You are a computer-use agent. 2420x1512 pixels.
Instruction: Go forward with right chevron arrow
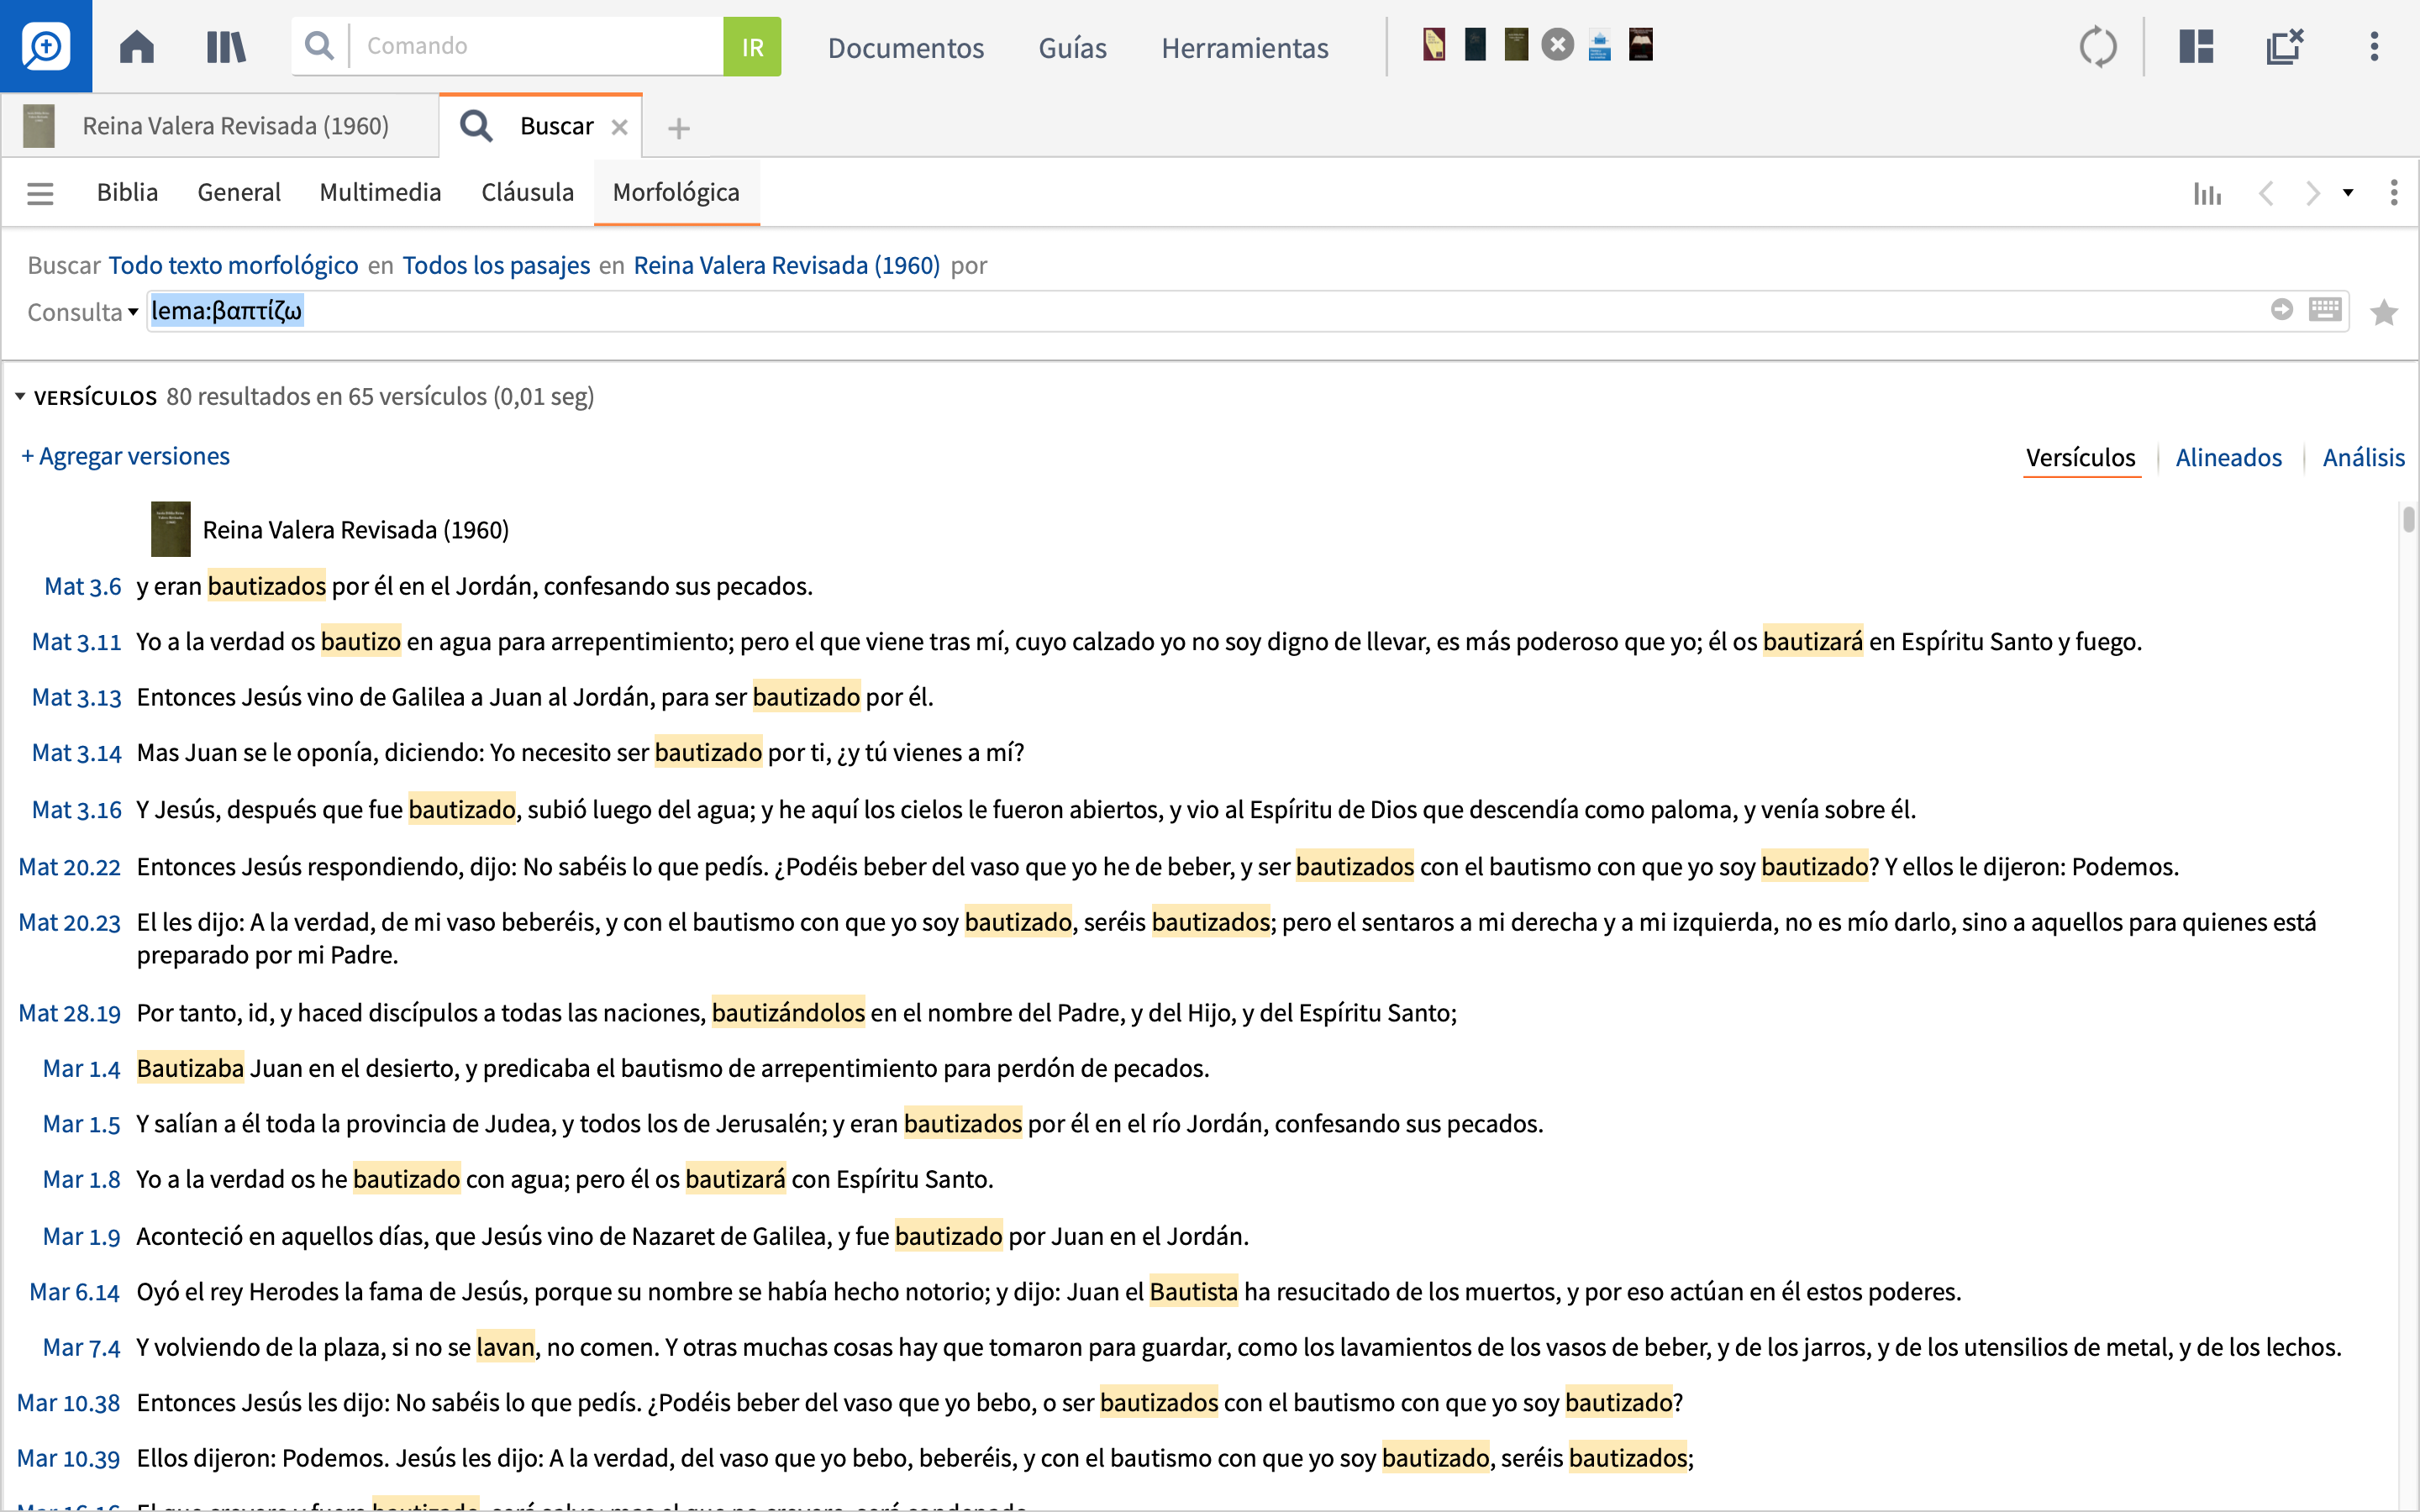2313,193
